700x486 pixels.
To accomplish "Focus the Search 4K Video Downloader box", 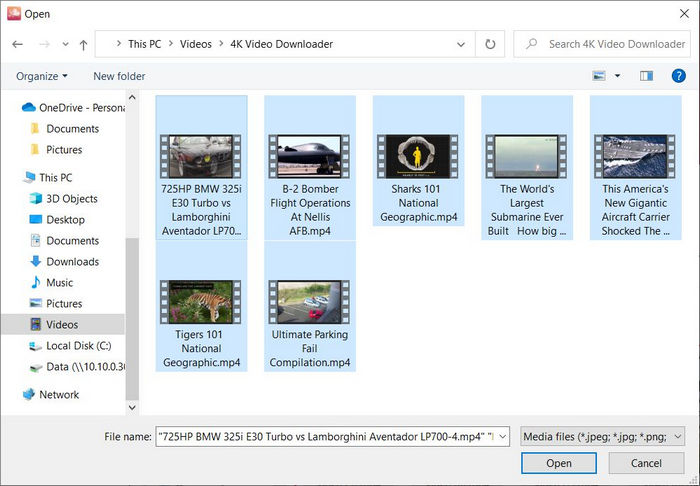I will click(x=602, y=44).
